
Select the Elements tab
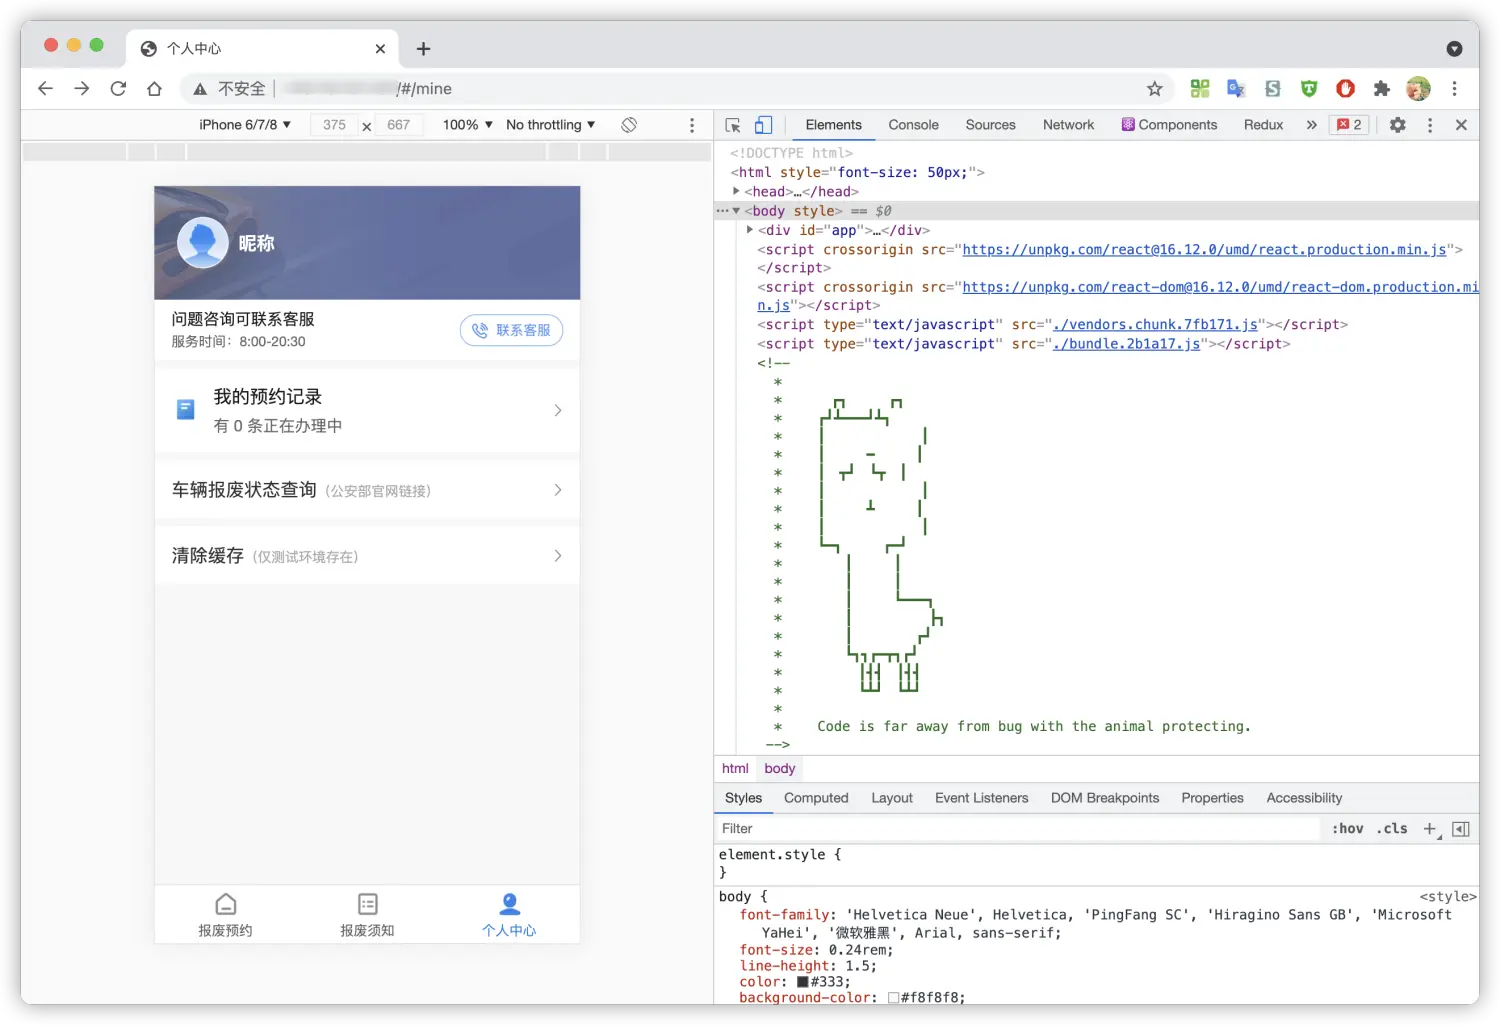point(833,125)
